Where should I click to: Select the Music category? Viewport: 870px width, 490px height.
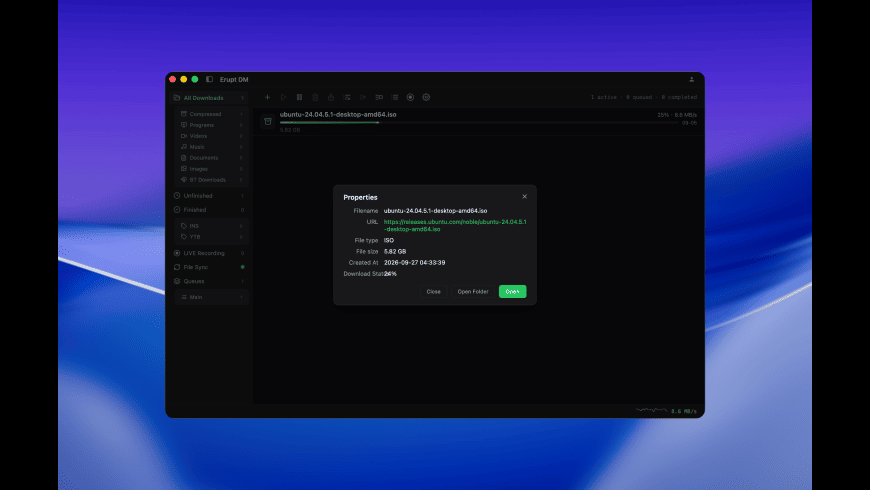[211, 147]
